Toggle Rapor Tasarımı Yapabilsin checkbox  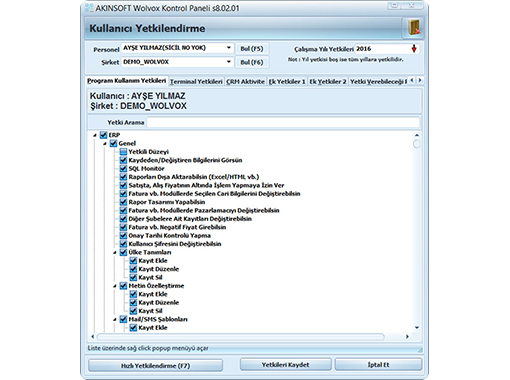tap(123, 202)
